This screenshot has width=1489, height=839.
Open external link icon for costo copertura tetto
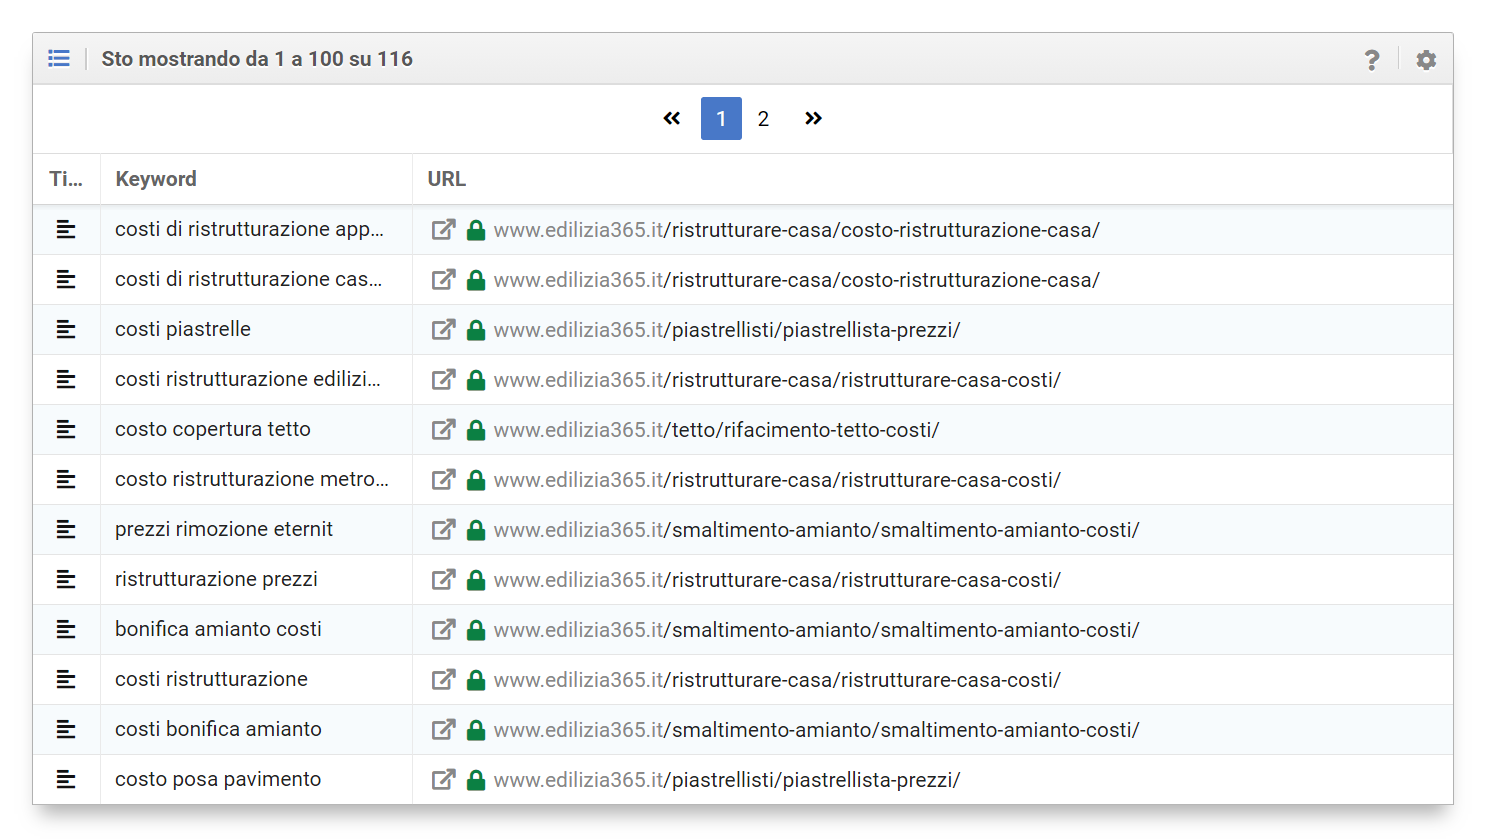tap(443, 430)
